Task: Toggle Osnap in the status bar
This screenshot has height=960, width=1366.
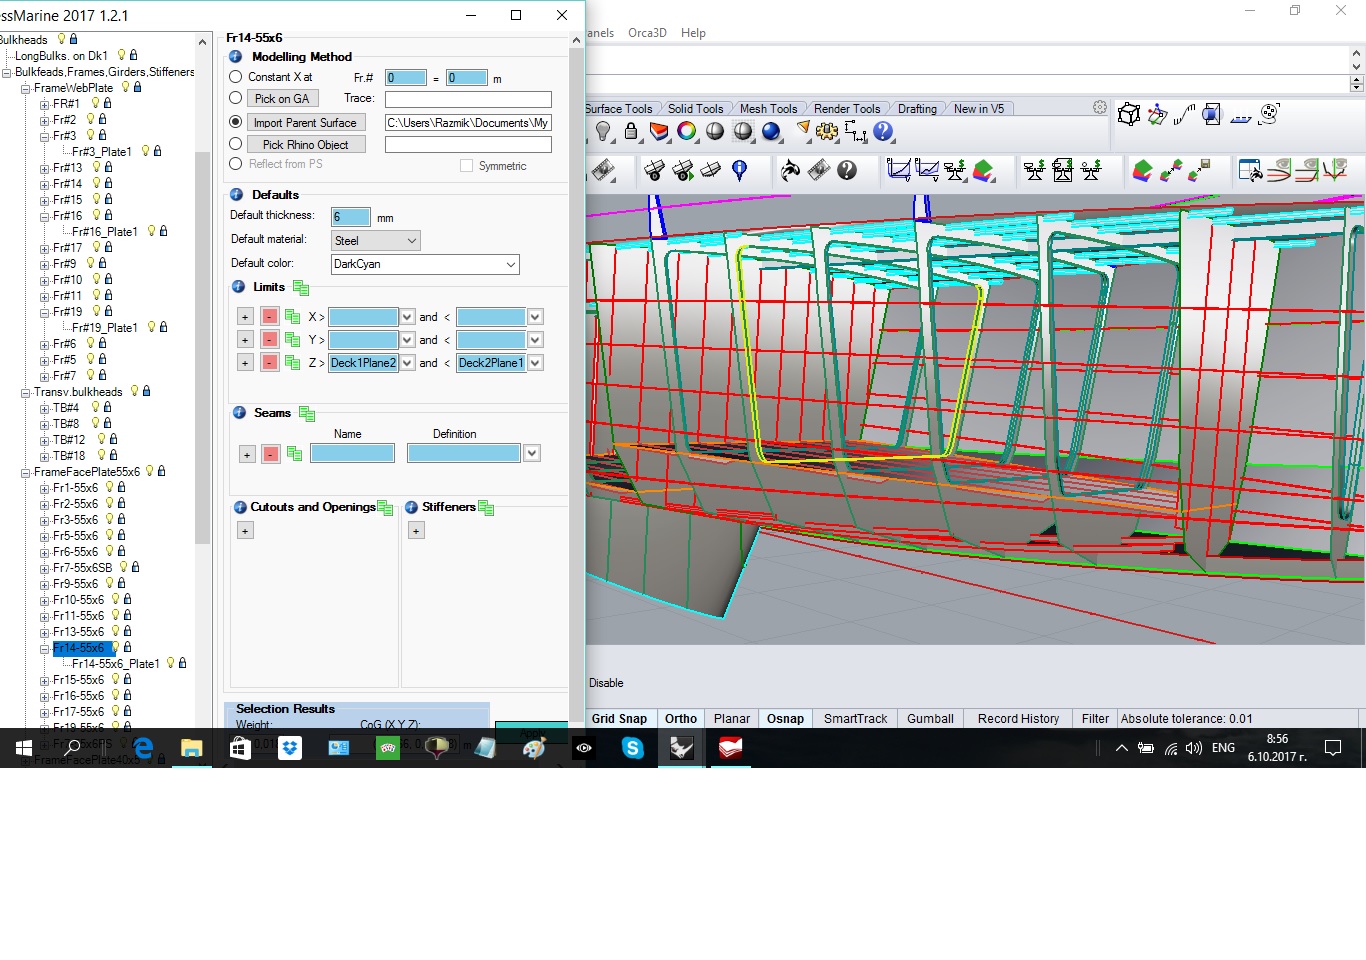Action: (x=785, y=719)
